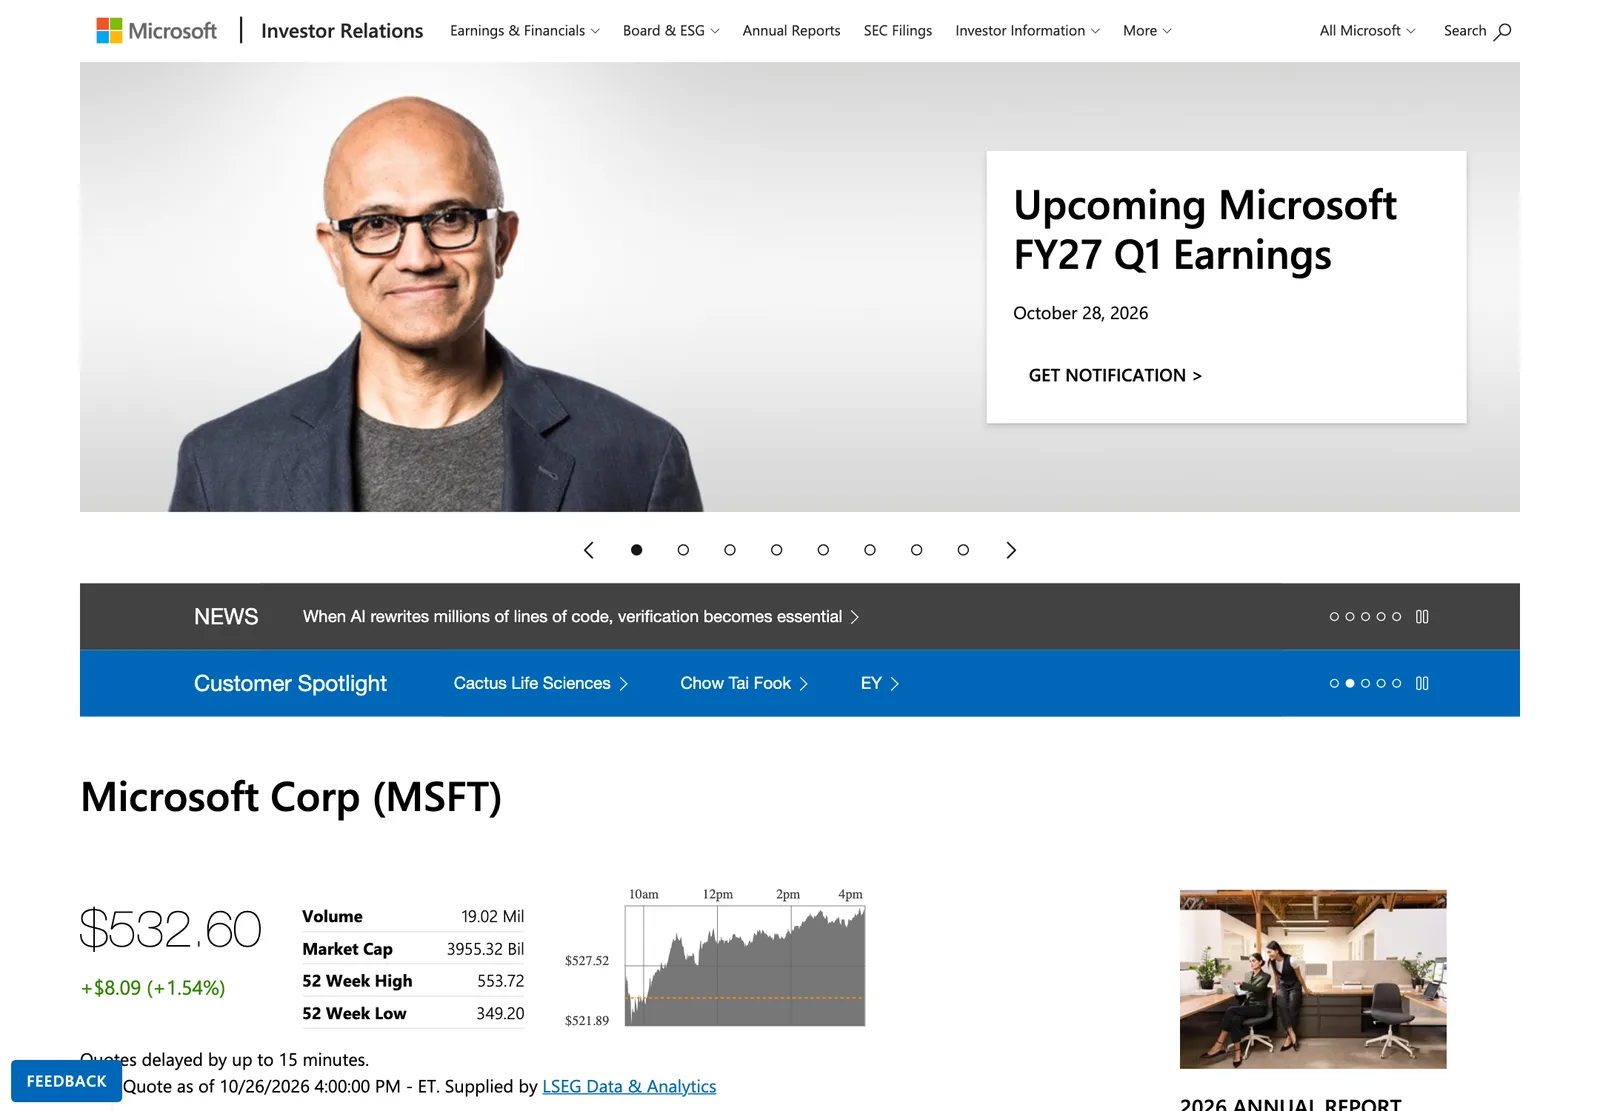This screenshot has height=1111, width=1600.
Task: Select the fourth hero carousel dot
Action: pyautogui.click(x=776, y=550)
